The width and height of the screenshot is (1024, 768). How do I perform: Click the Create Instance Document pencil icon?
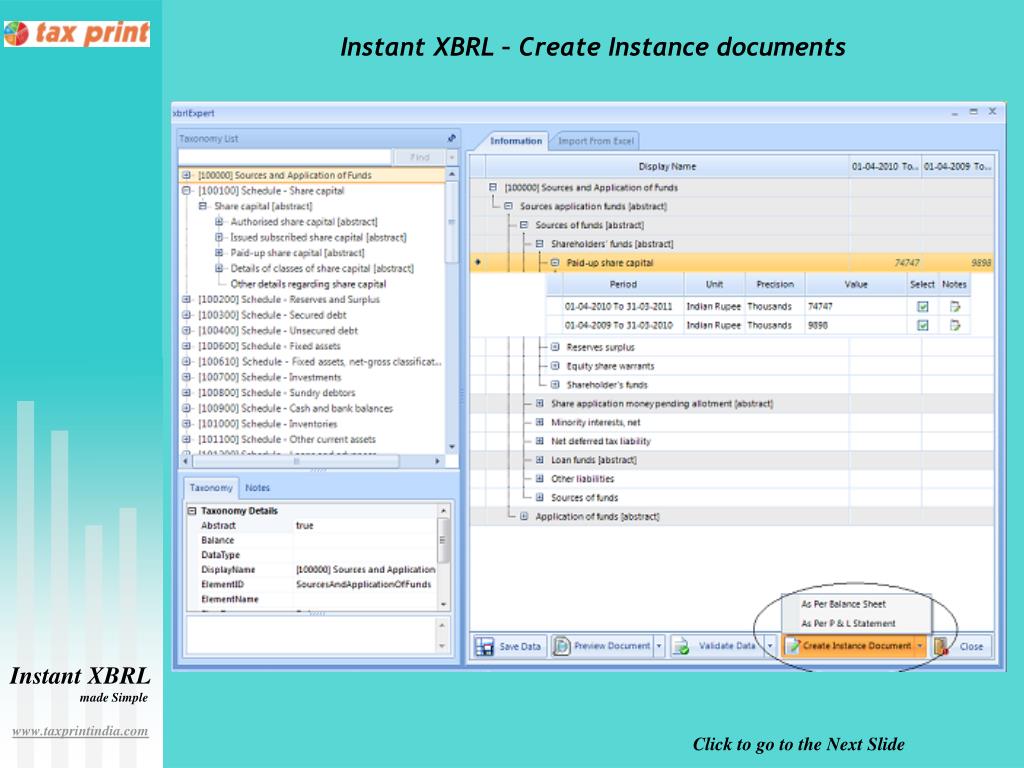[793, 646]
